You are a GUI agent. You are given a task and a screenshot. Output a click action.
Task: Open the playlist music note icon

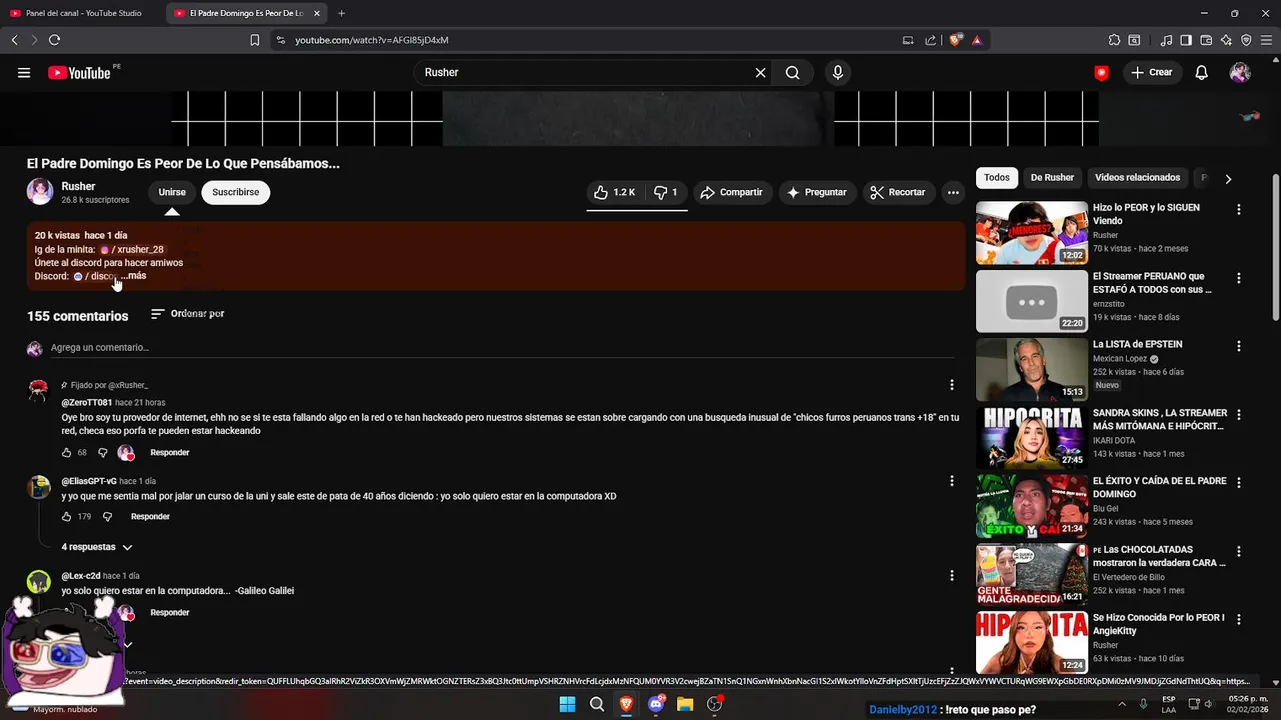[x=1166, y=40]
